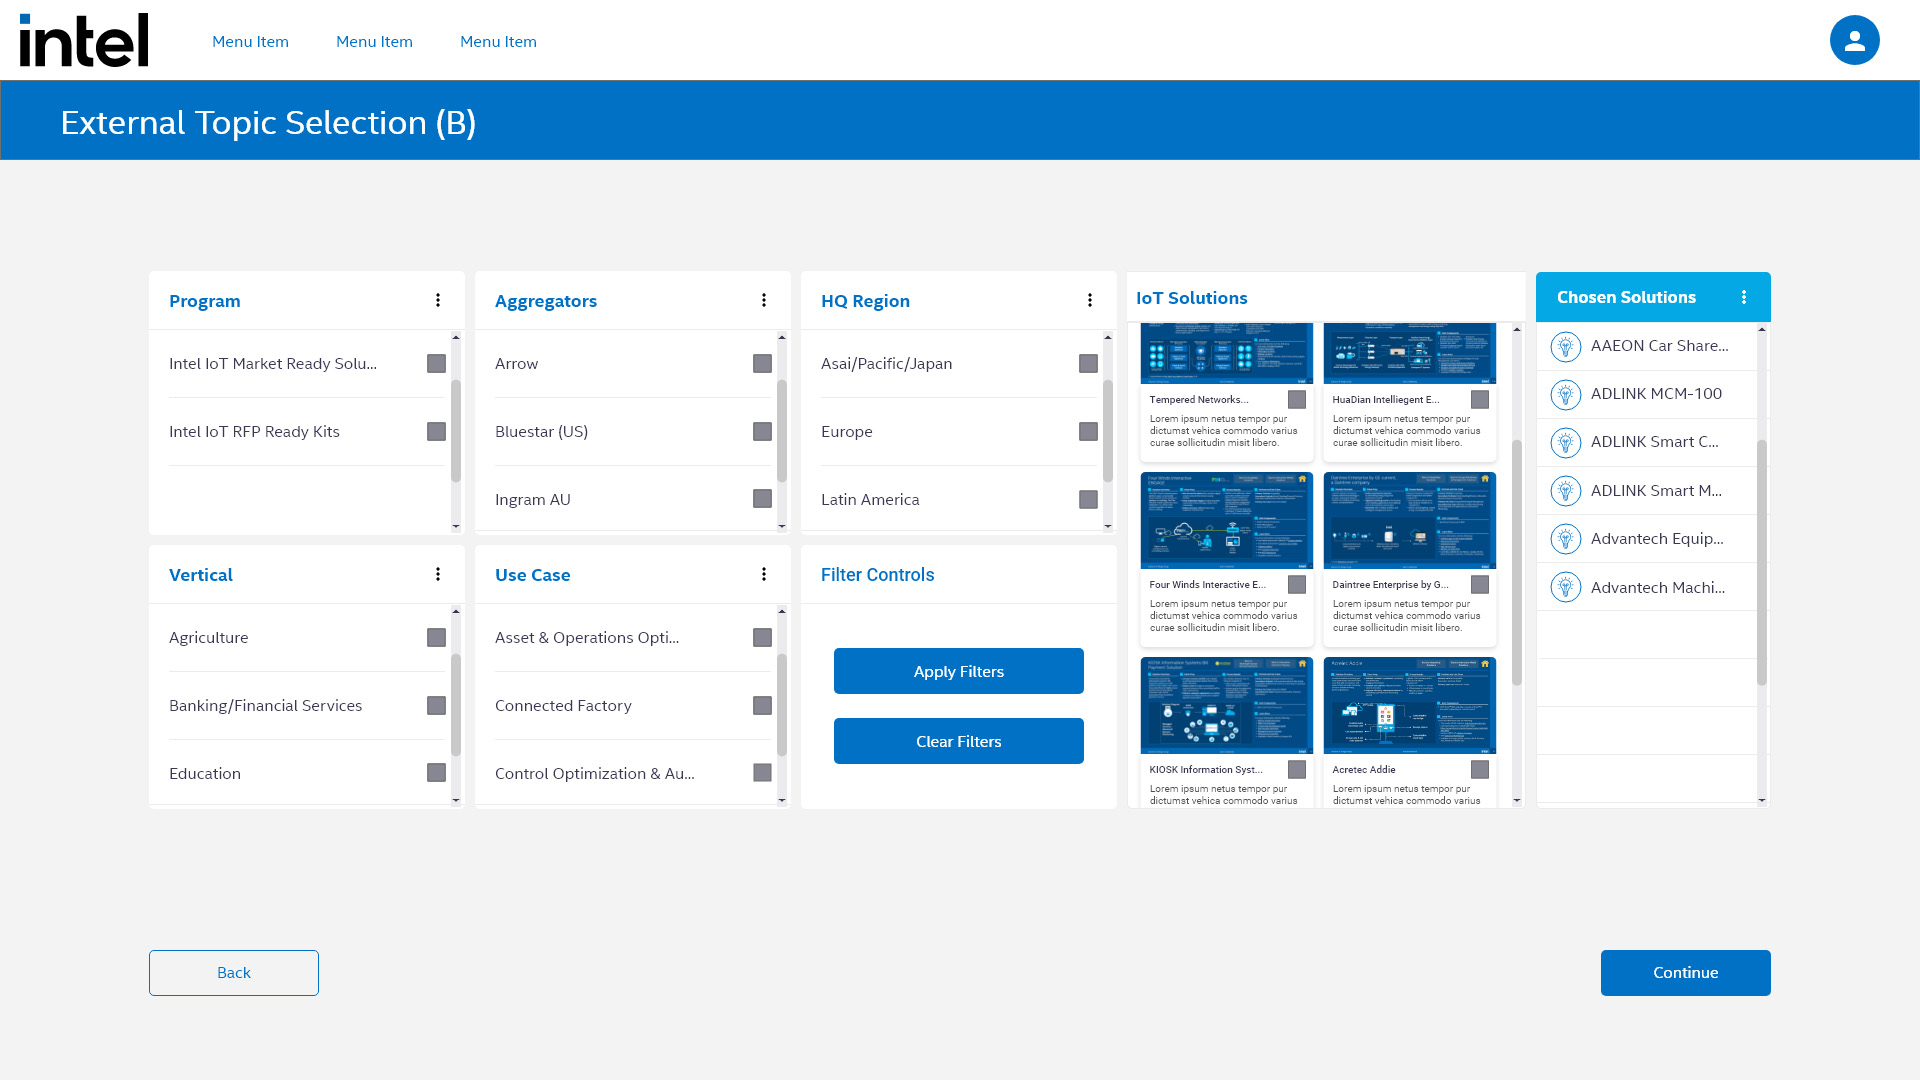Open Aggregators panel three-dot menu
This screenshot has height=1080, width=1920.
pyautogui.click(x=764, y=300)
